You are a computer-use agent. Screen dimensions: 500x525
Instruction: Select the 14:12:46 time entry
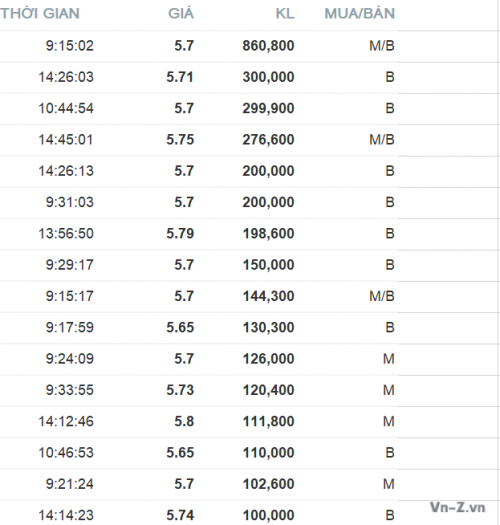[66, 422]
